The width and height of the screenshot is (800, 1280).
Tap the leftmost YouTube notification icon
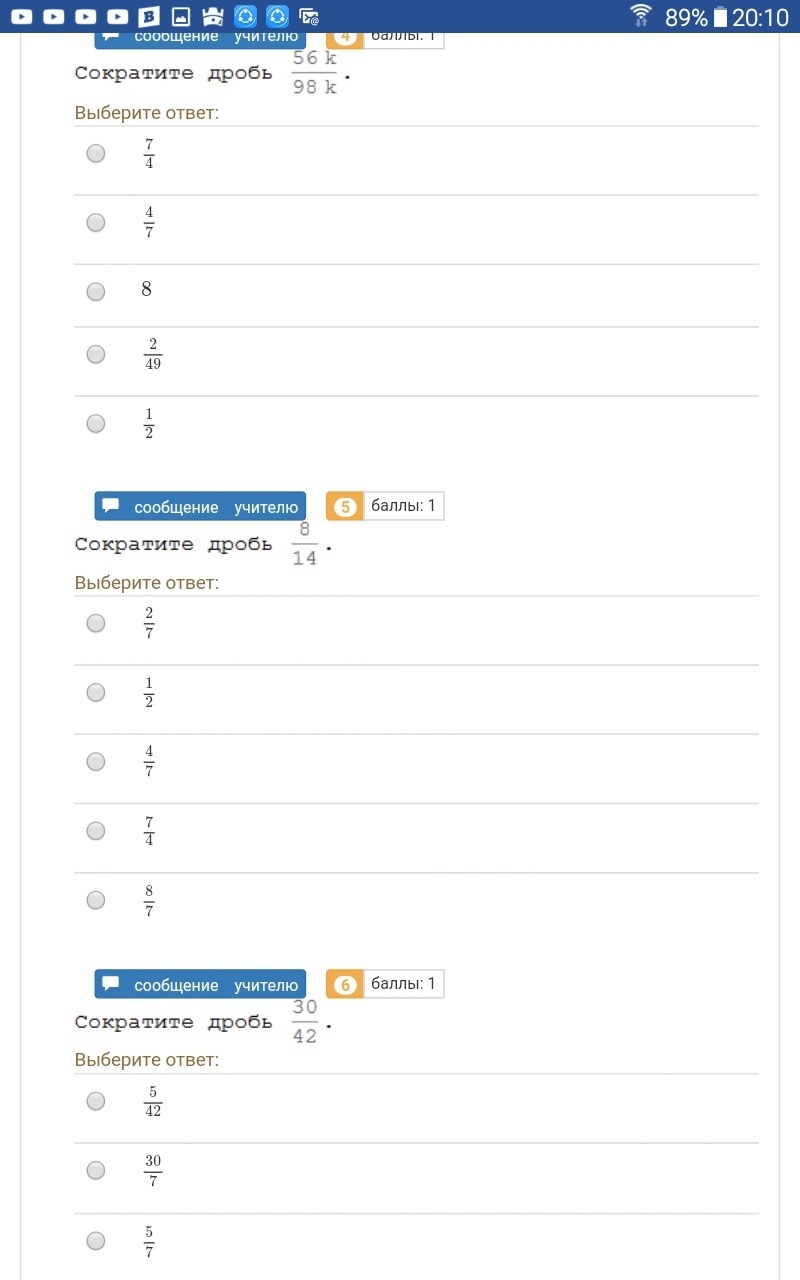(22, 16)
